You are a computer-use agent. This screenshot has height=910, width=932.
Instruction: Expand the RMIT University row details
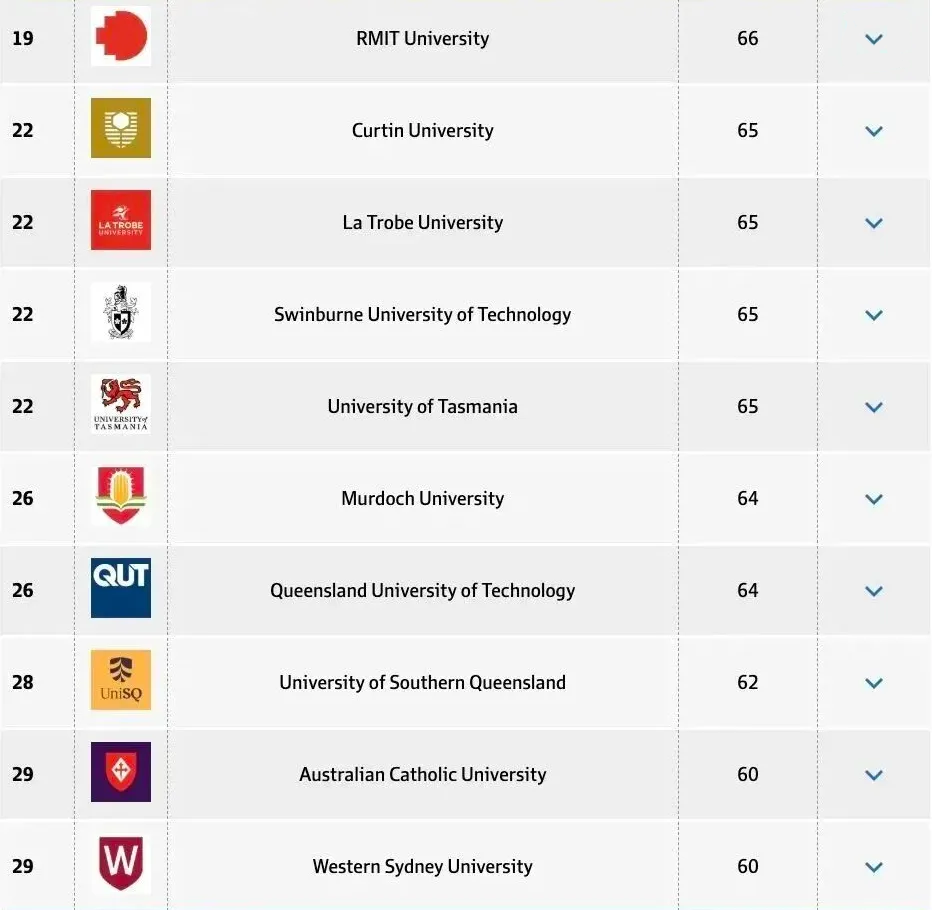coord(874,40)
